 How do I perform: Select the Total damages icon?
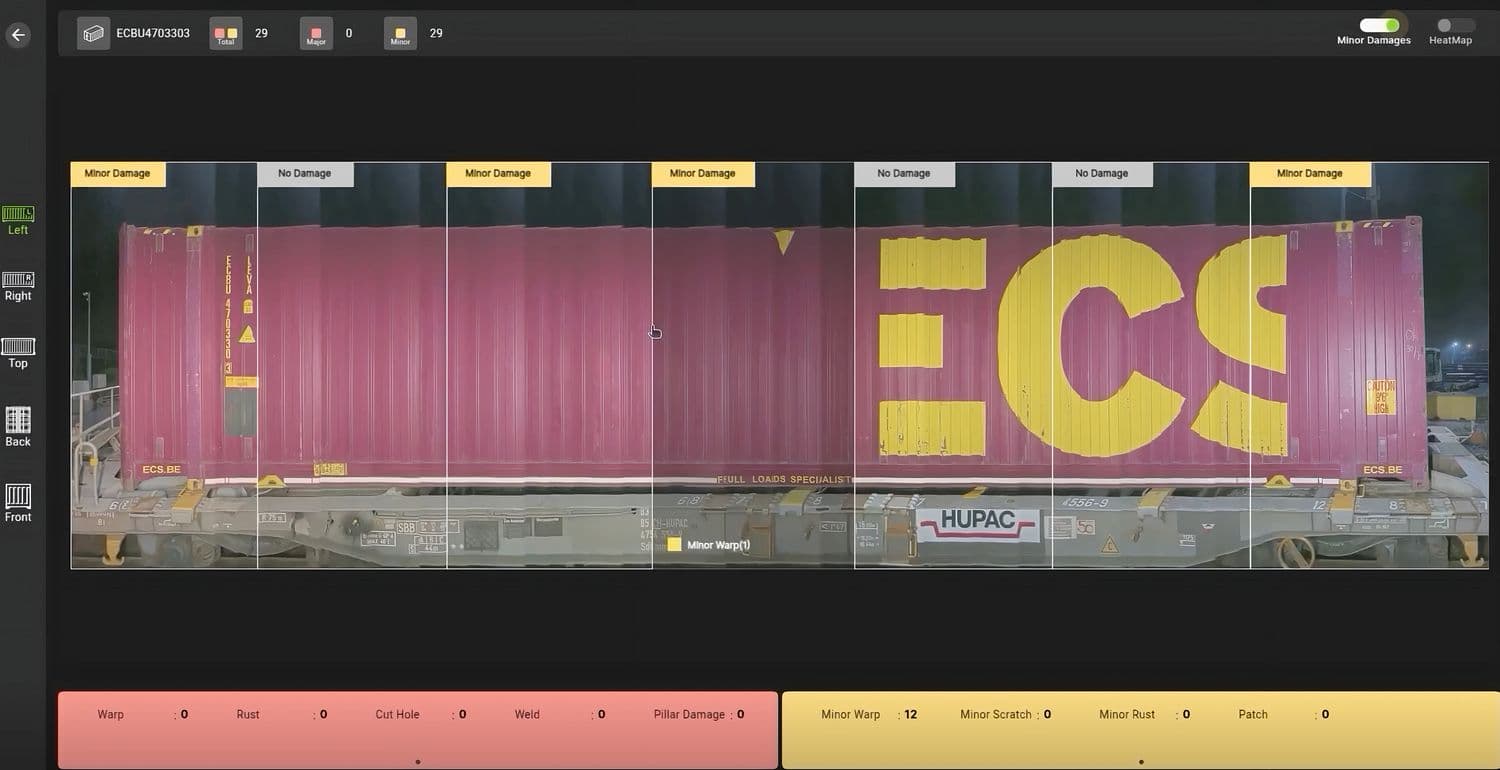226,34
